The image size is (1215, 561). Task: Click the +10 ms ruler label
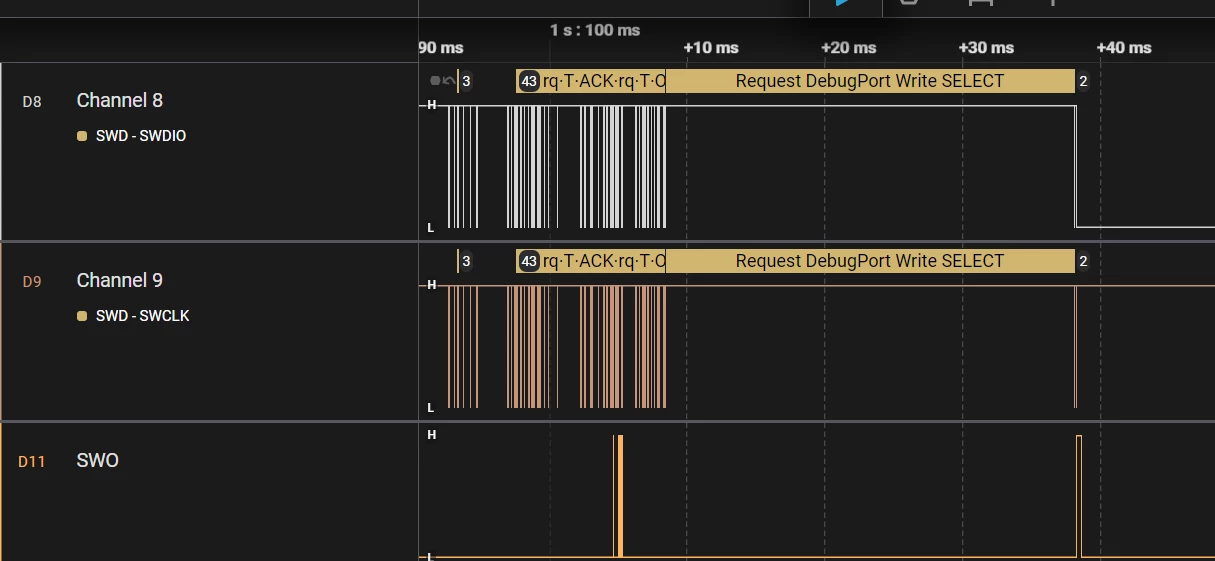[x=711, y=47]
